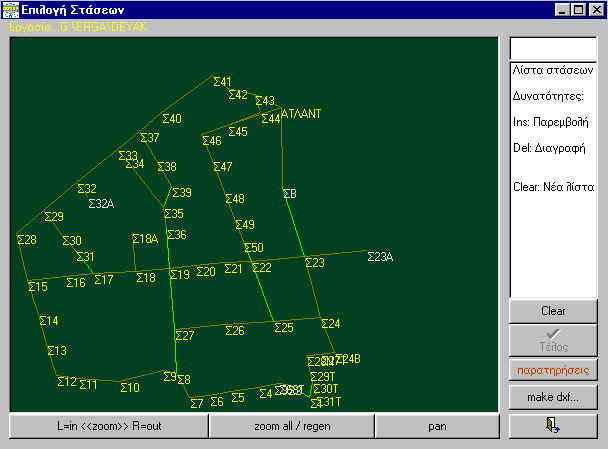608x449 pixels.
Task: Click the make dxf... button
Action: coord(553,398)
